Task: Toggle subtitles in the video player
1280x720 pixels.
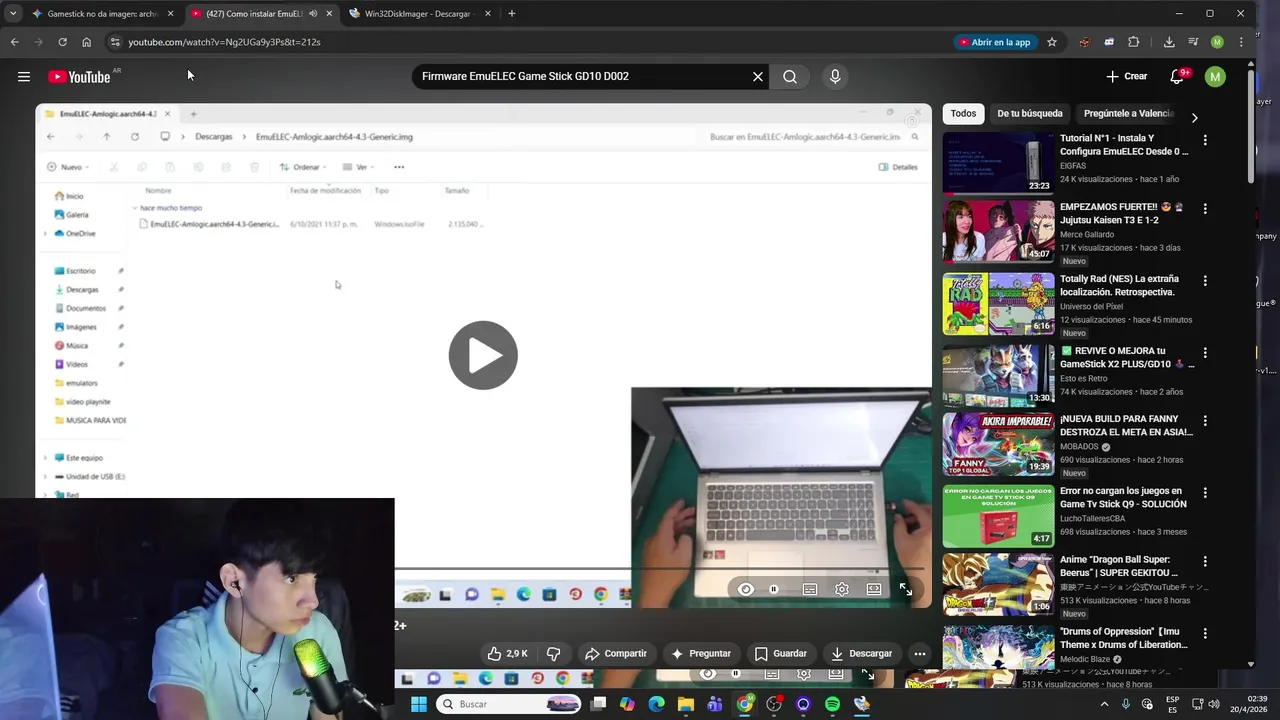Action: 810,590
